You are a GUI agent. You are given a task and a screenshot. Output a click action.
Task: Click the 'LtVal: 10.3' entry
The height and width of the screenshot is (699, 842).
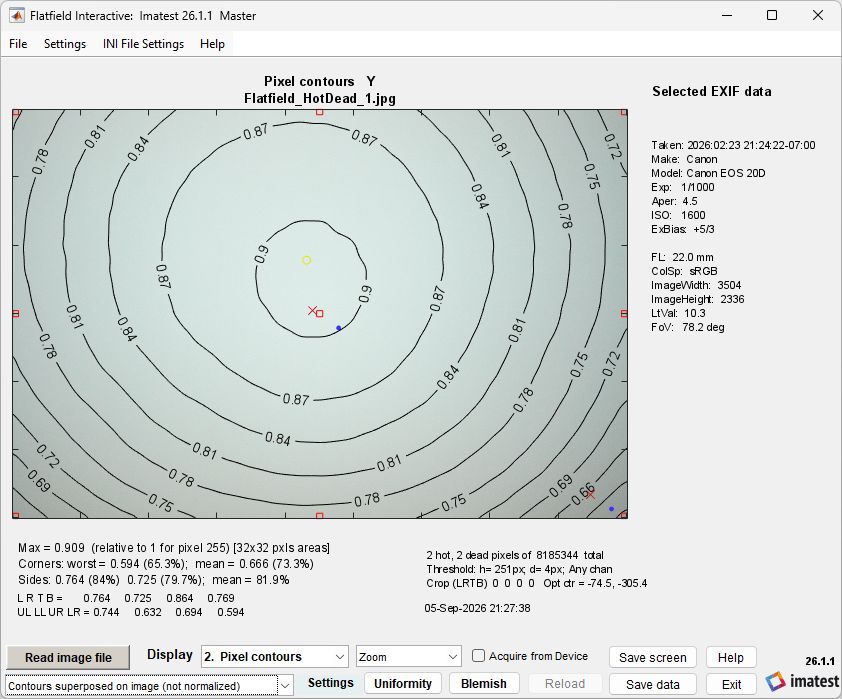click(x=678, y=312)
